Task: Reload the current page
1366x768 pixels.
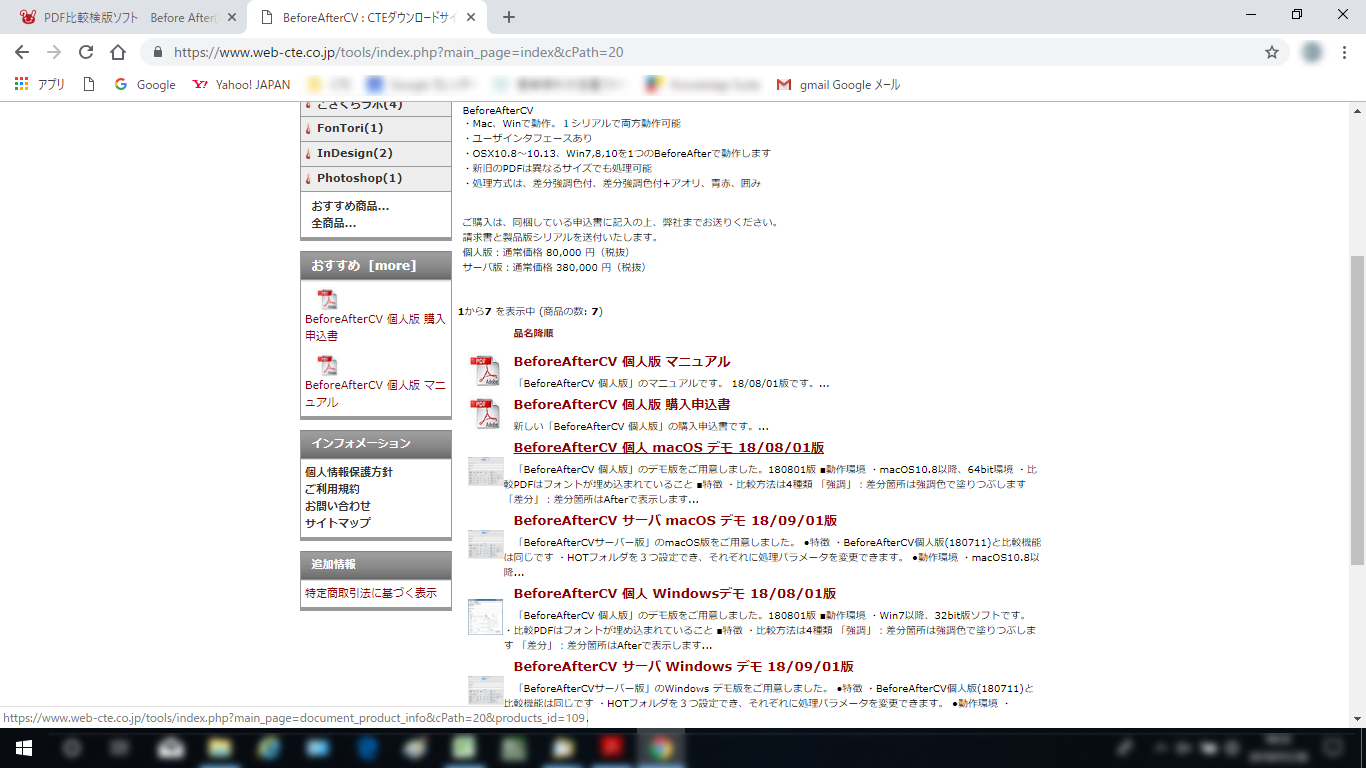Action: pyautogui.click(x=86, y=52)
